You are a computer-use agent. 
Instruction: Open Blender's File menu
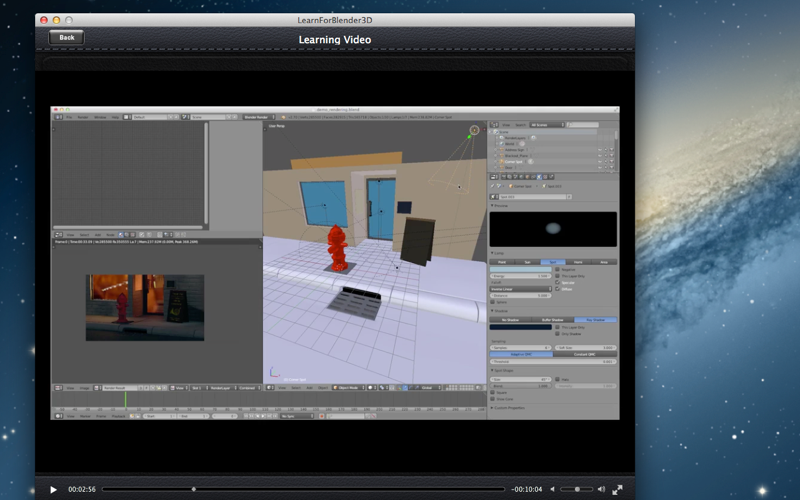(x=69, y=117)
